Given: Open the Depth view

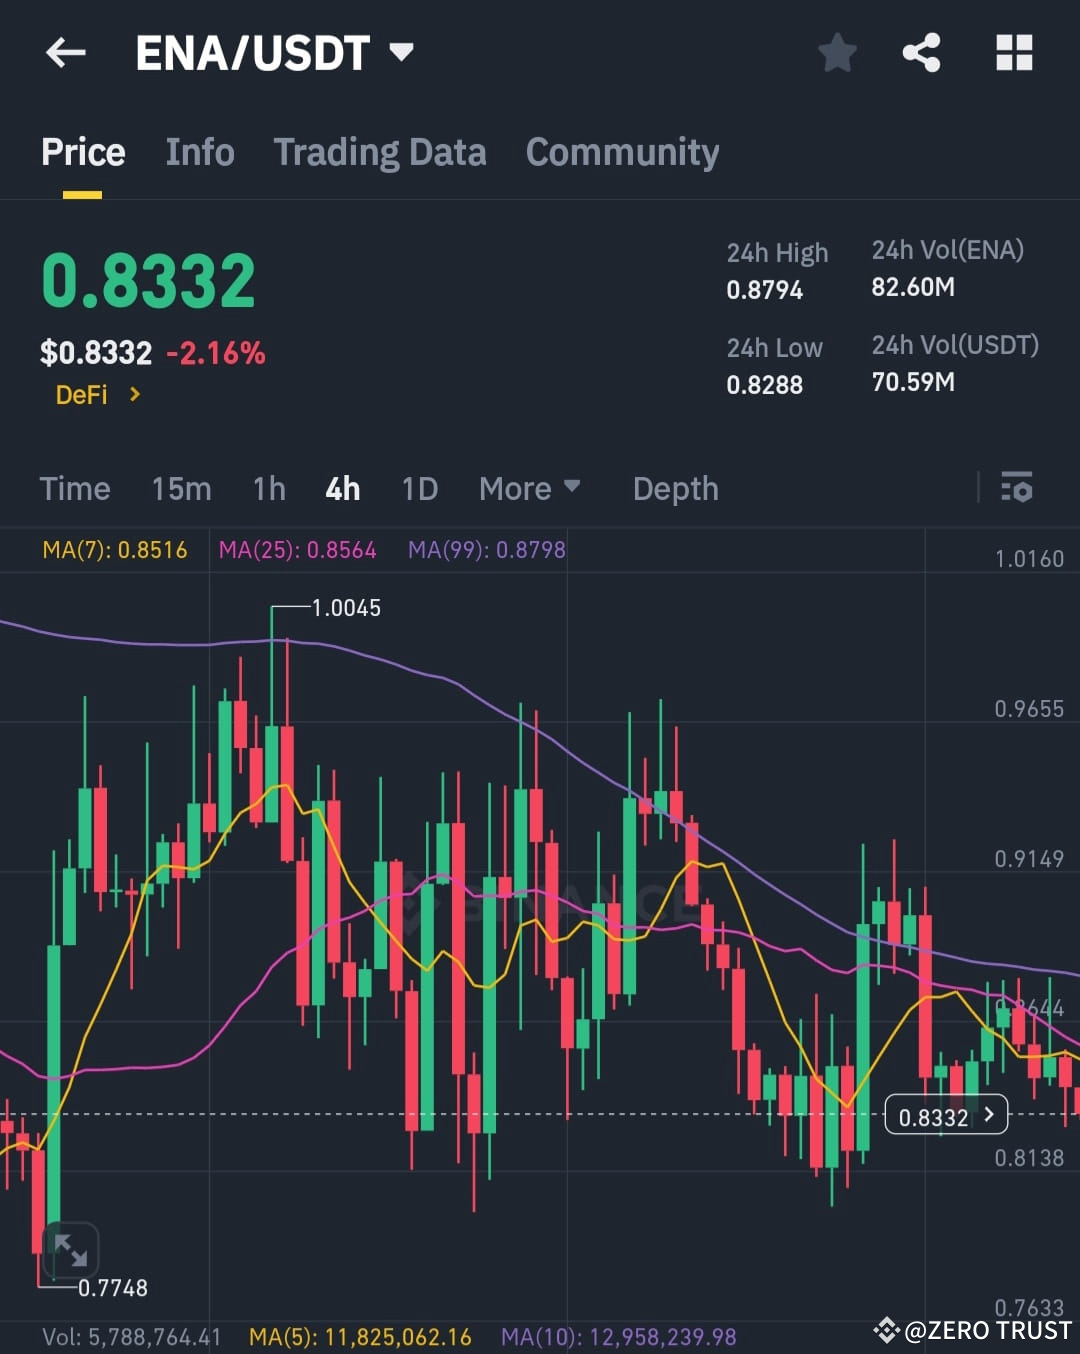Looking at the screenshot, I should point(675,489).
